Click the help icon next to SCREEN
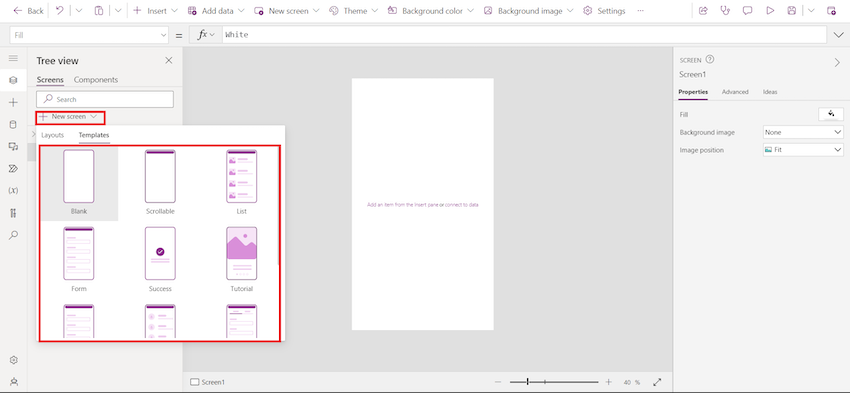Image resolution: width=850 pixels, height=393 pixels. tap(710, 60)
